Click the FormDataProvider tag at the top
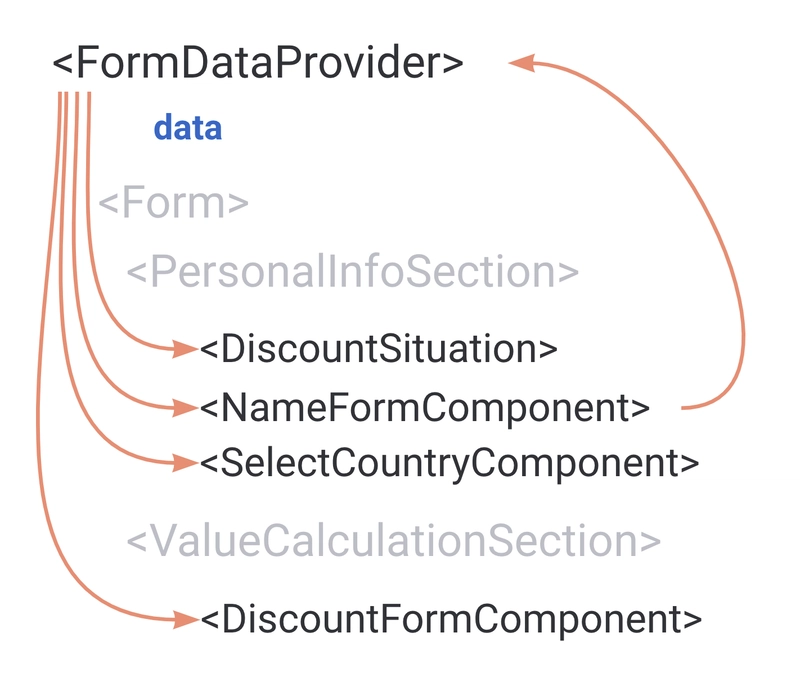Image resolution: width=800 pixels, height=687 pixels. [x=258, y=63]
